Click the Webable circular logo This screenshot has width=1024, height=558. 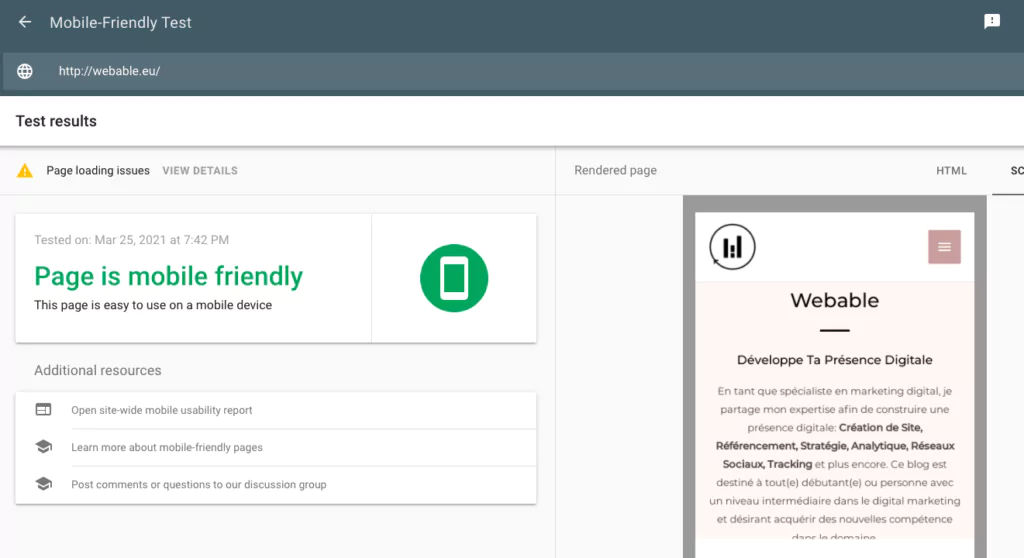point(732,247)
